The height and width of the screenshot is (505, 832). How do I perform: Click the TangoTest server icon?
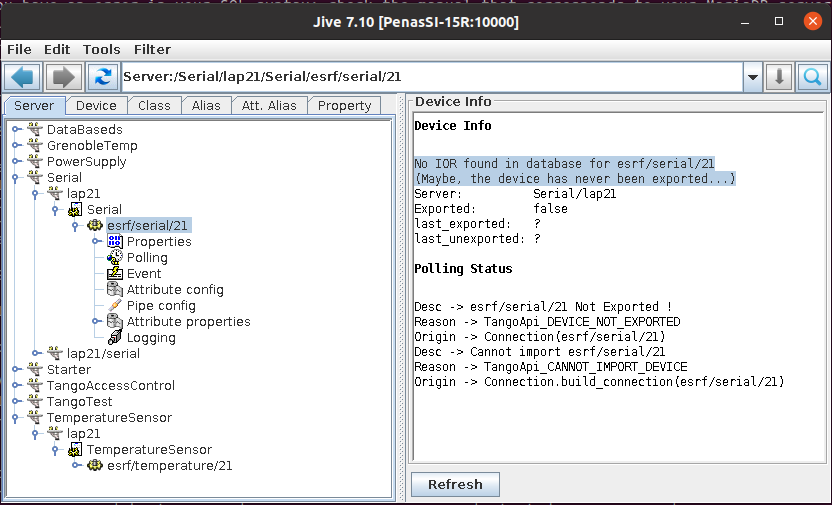[x=35, y=401]
